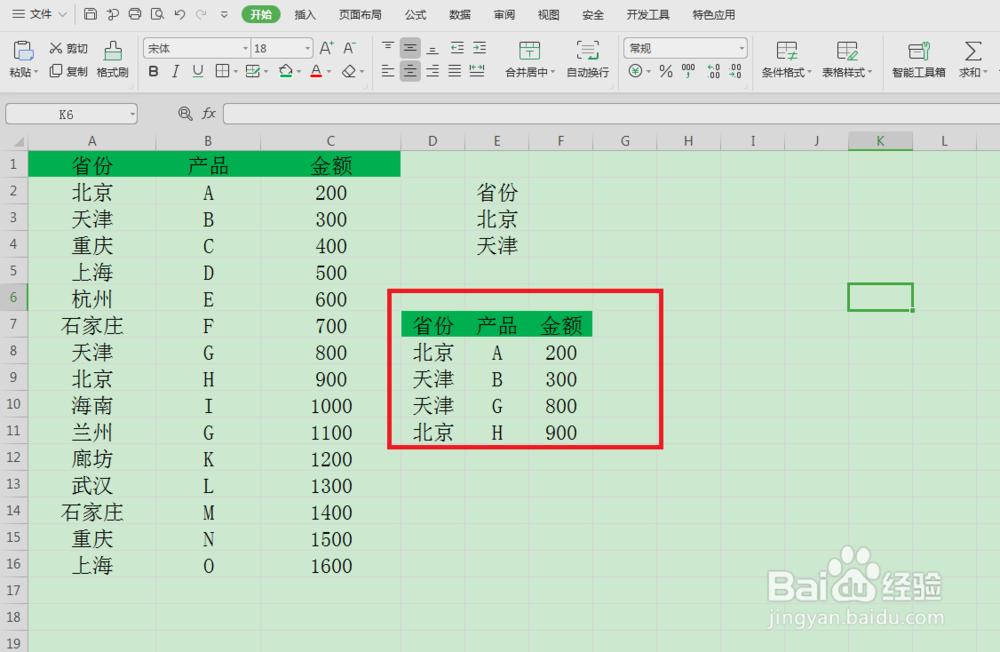Cut selection with 剪切
The height and width of the screenshot is (652, 1000).
(68, 48)
